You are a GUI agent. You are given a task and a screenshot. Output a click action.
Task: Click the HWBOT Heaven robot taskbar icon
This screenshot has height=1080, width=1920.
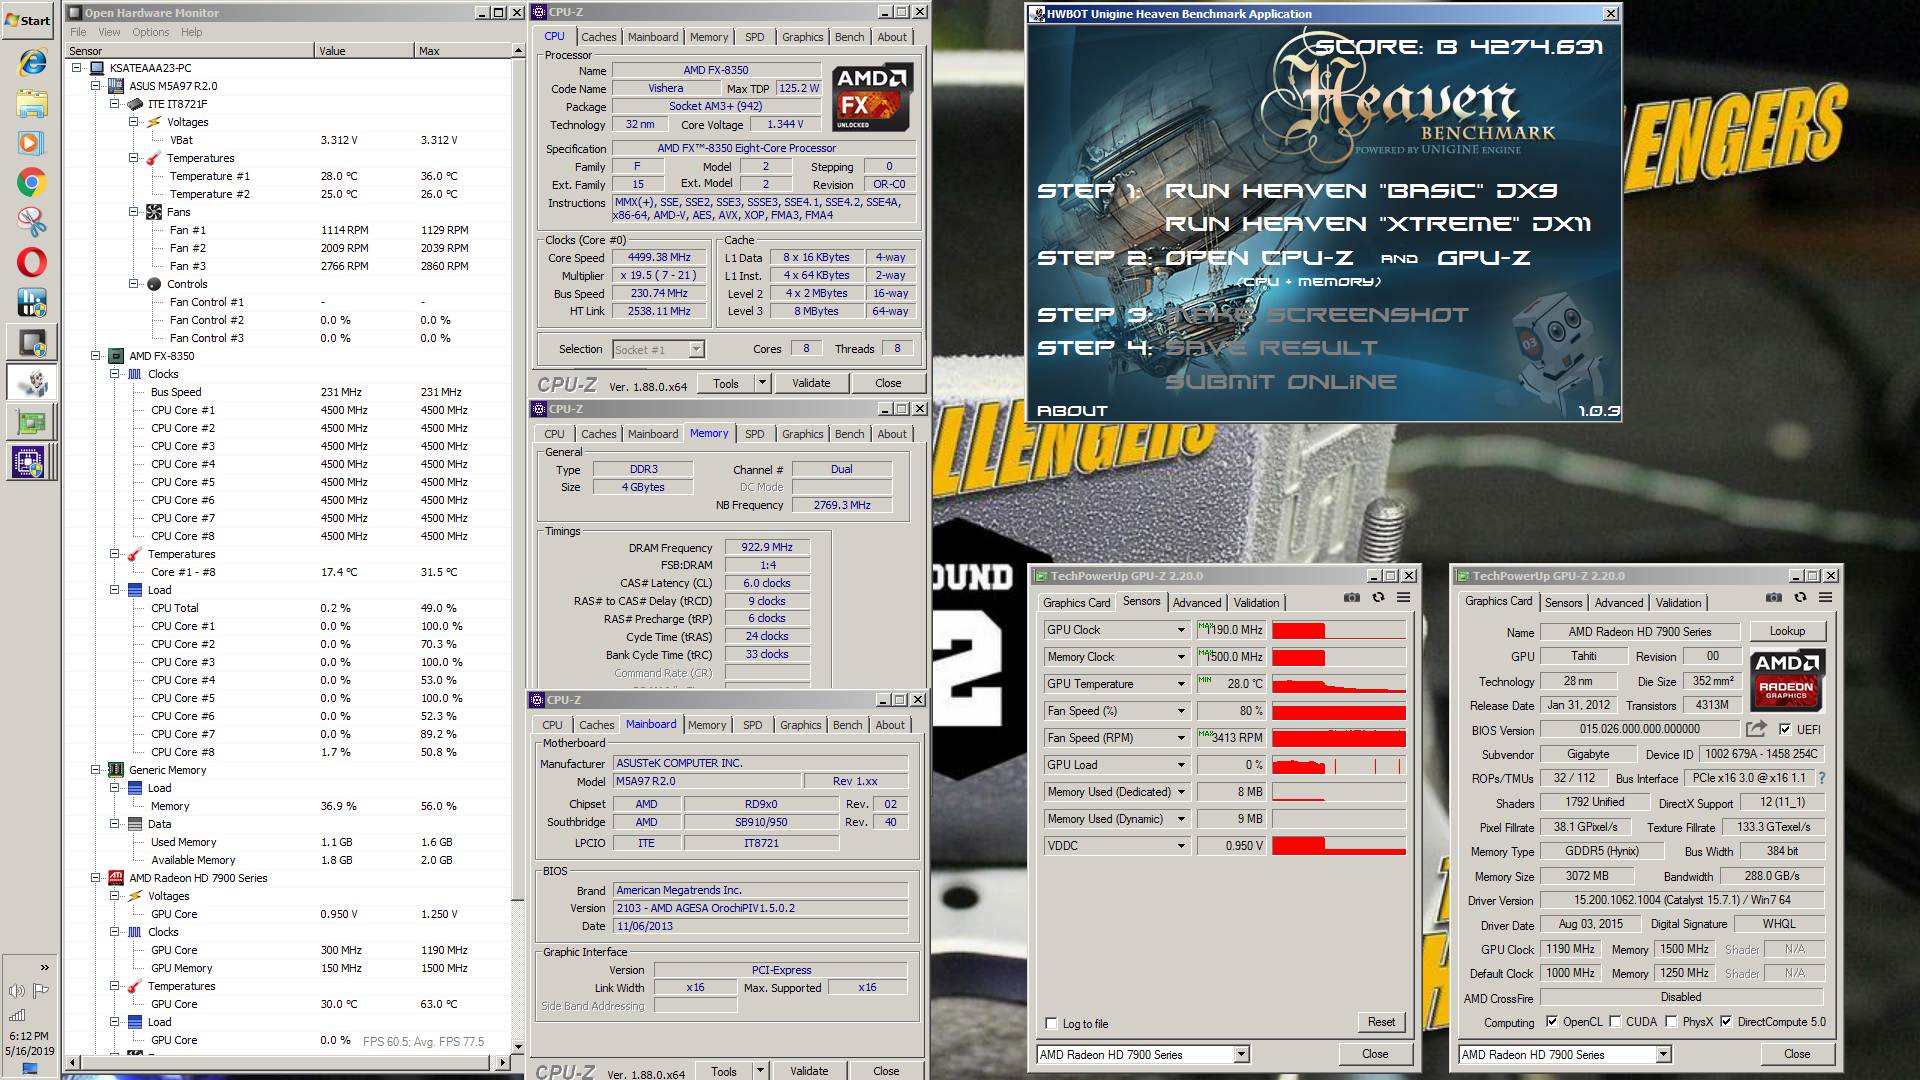[x=32, y=382]
